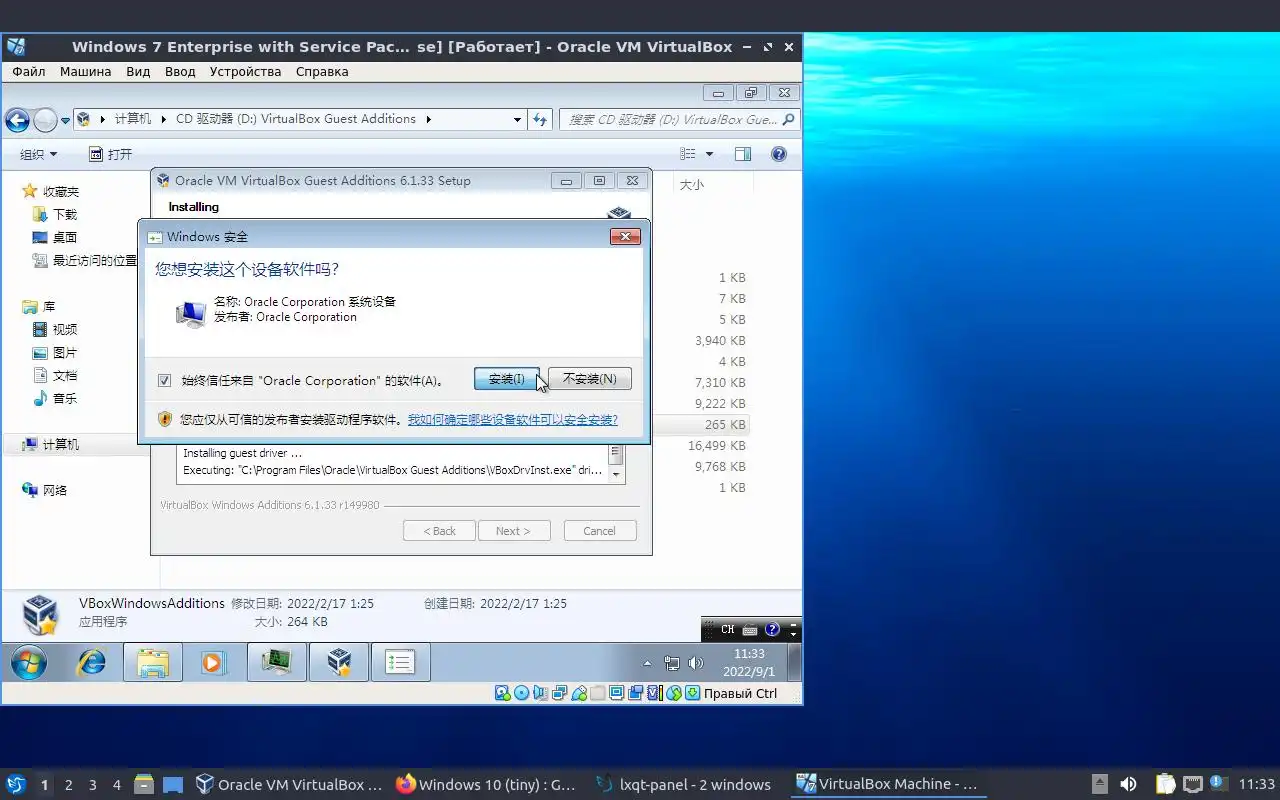This screenshot has height=800, width=1280.
Task: Open the Файл menu
Action: pos(29,71)
